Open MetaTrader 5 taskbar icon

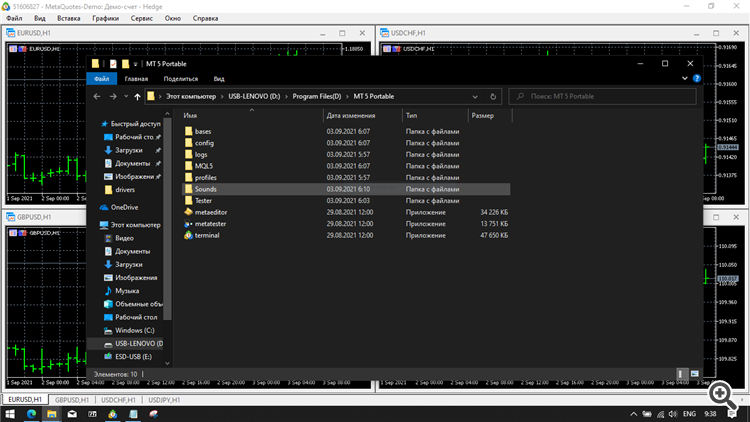pyautogui.click(x=112, y=414)
